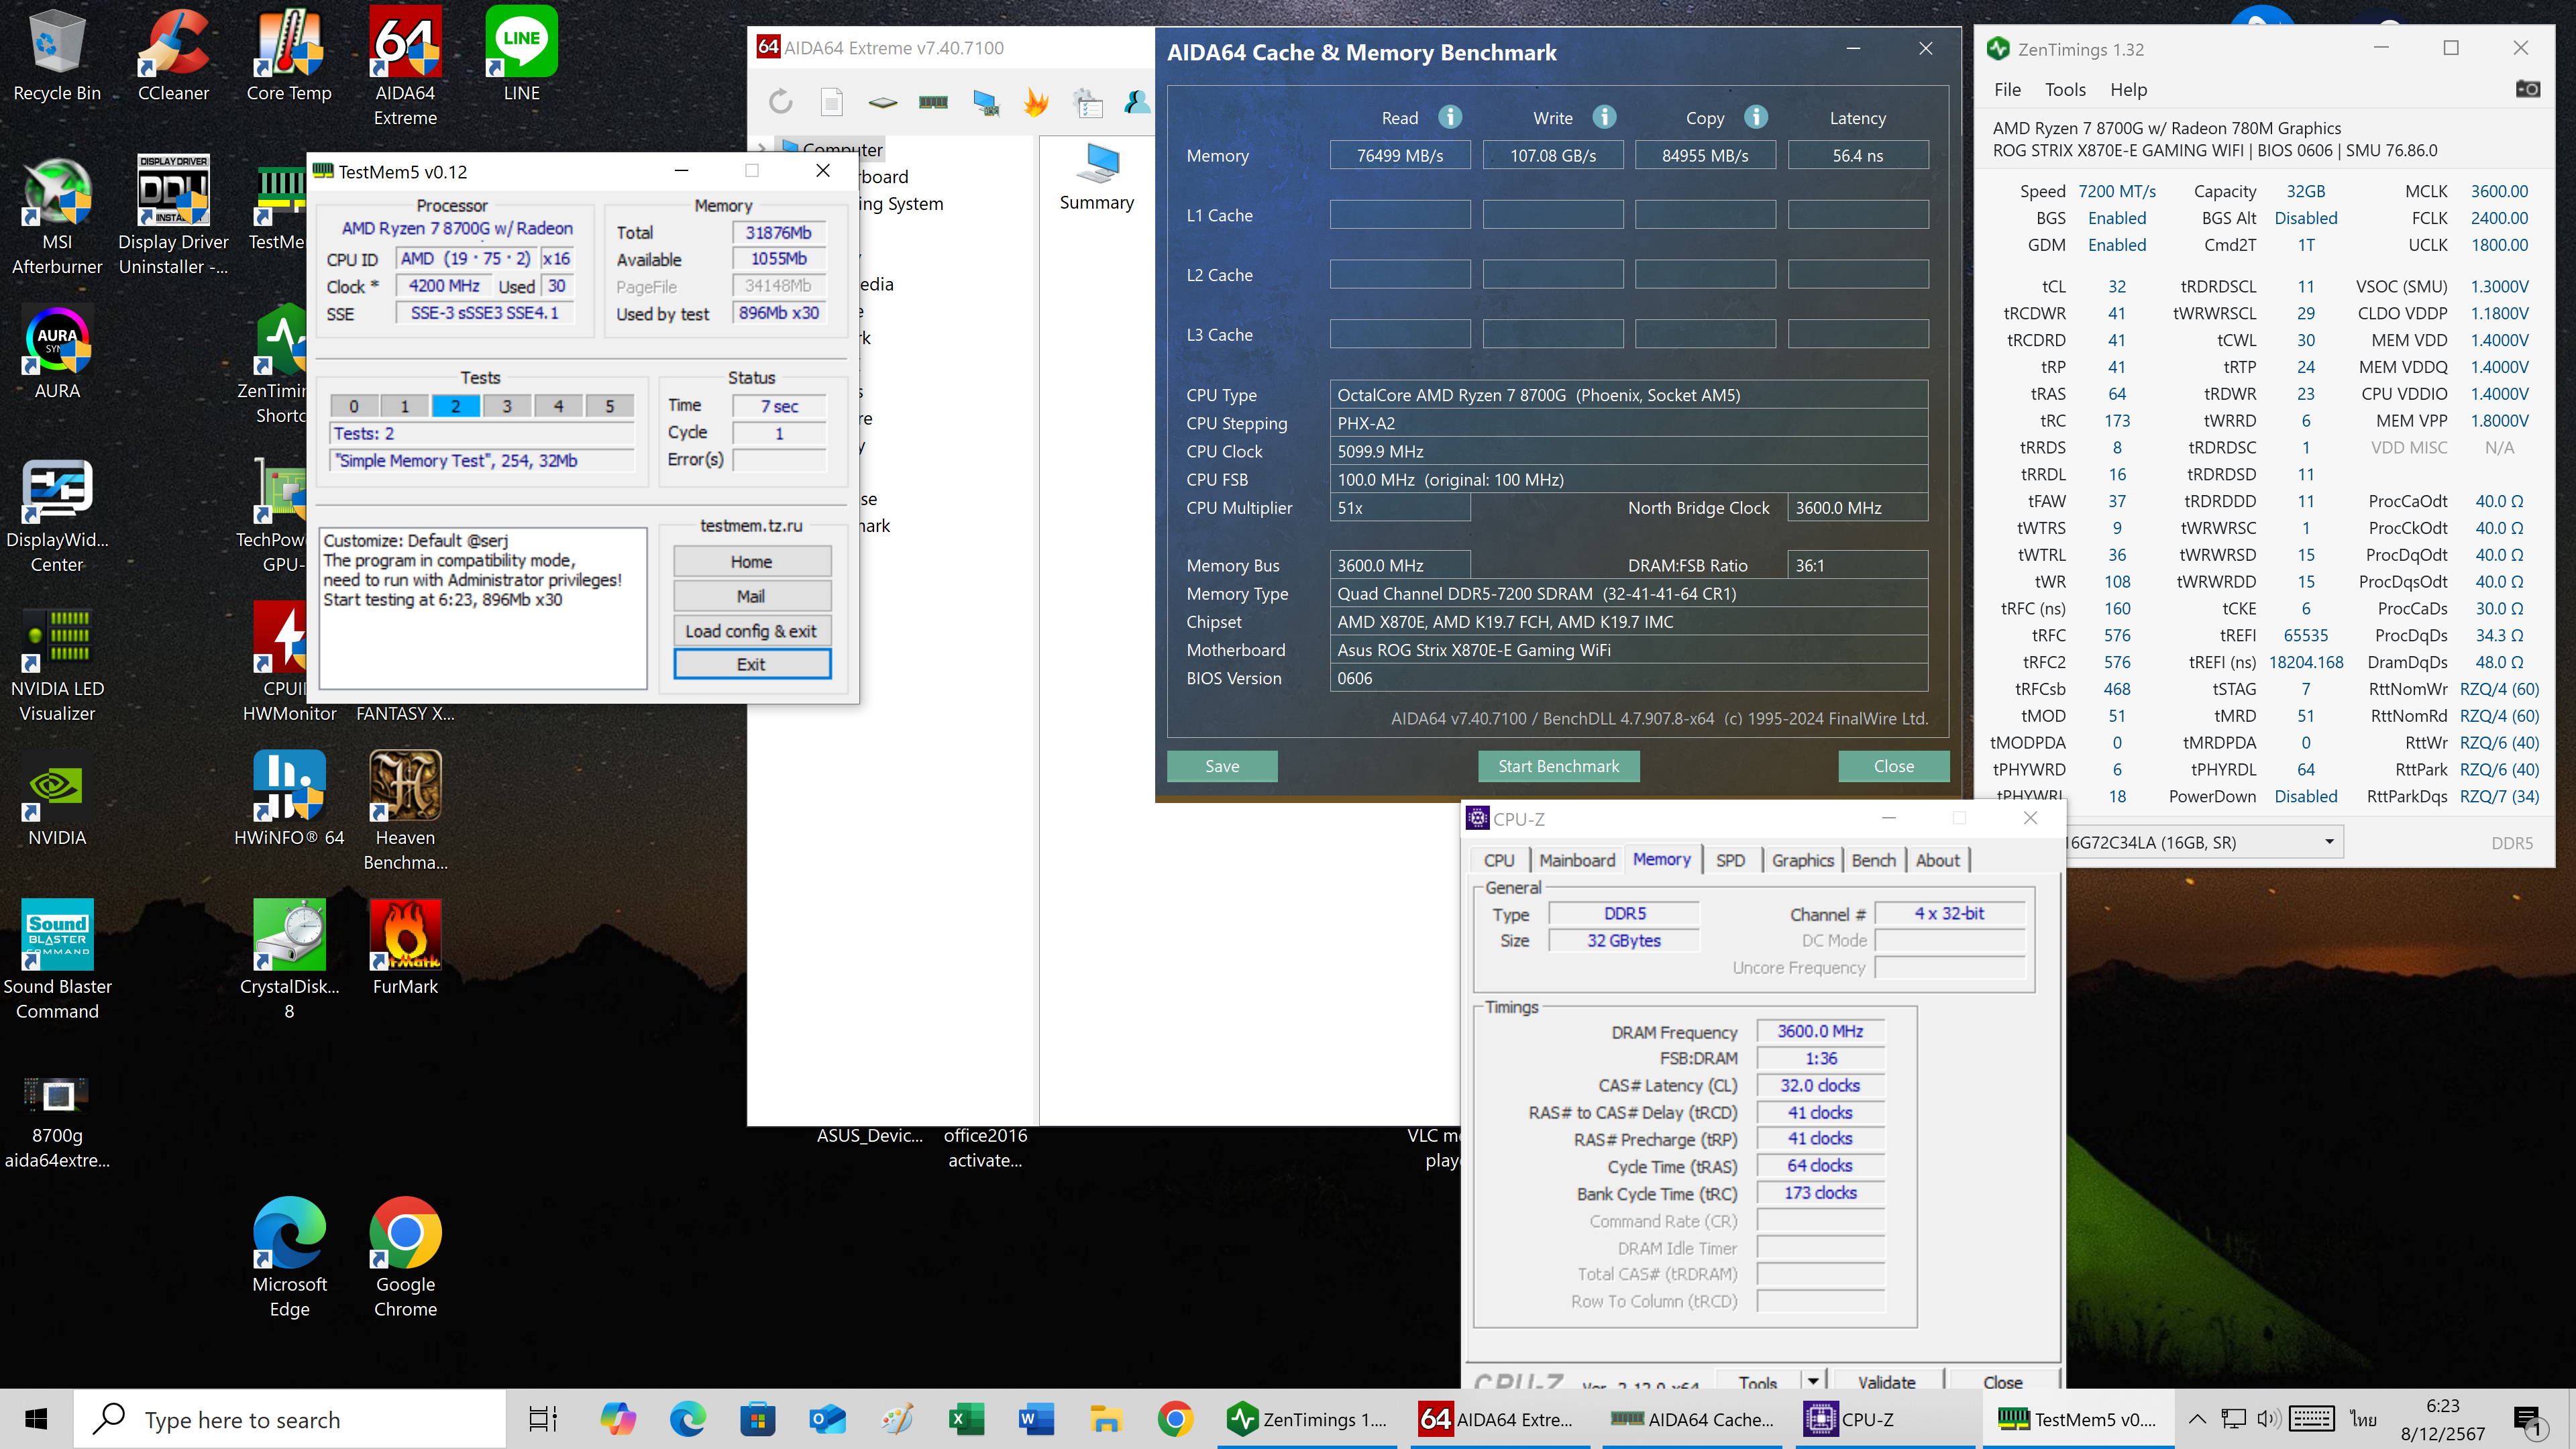Click the green Close button in AIDA64 benchmark
This screenshot has width=2576, height=1449.
tap(1893, 766)
